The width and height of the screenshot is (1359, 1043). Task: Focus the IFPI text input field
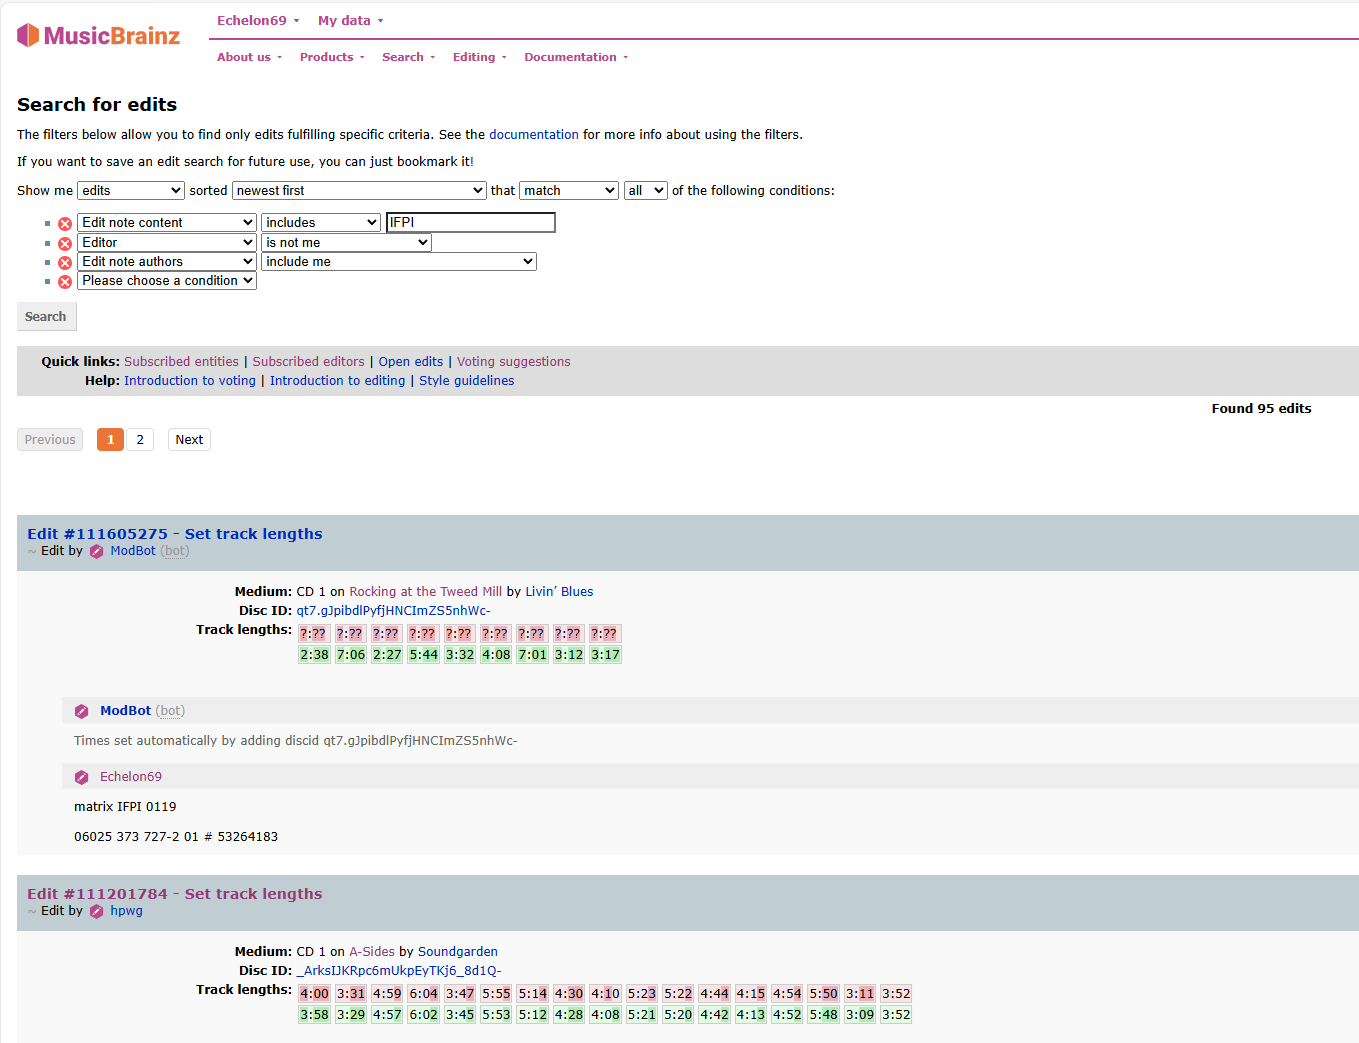pyautogui.click(x=471, y=222)
